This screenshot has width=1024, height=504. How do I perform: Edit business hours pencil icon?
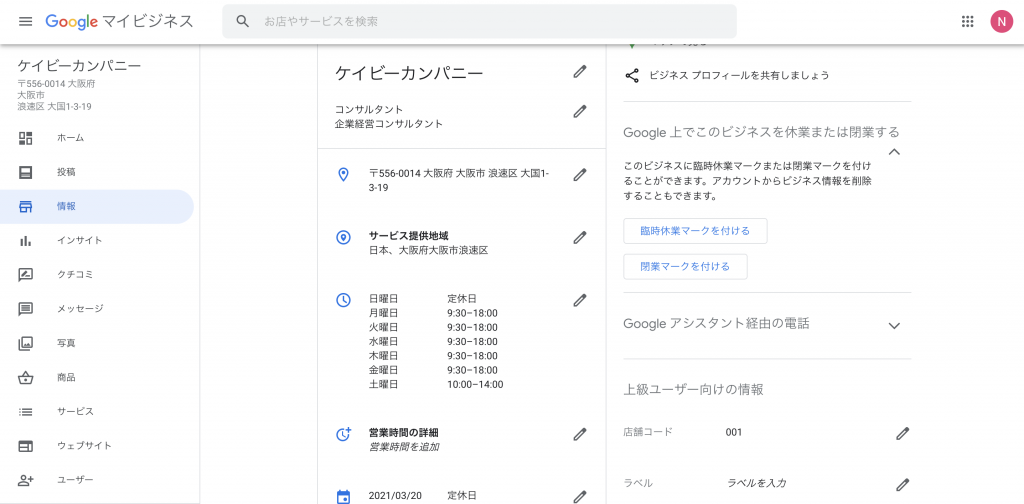(580, 300)
